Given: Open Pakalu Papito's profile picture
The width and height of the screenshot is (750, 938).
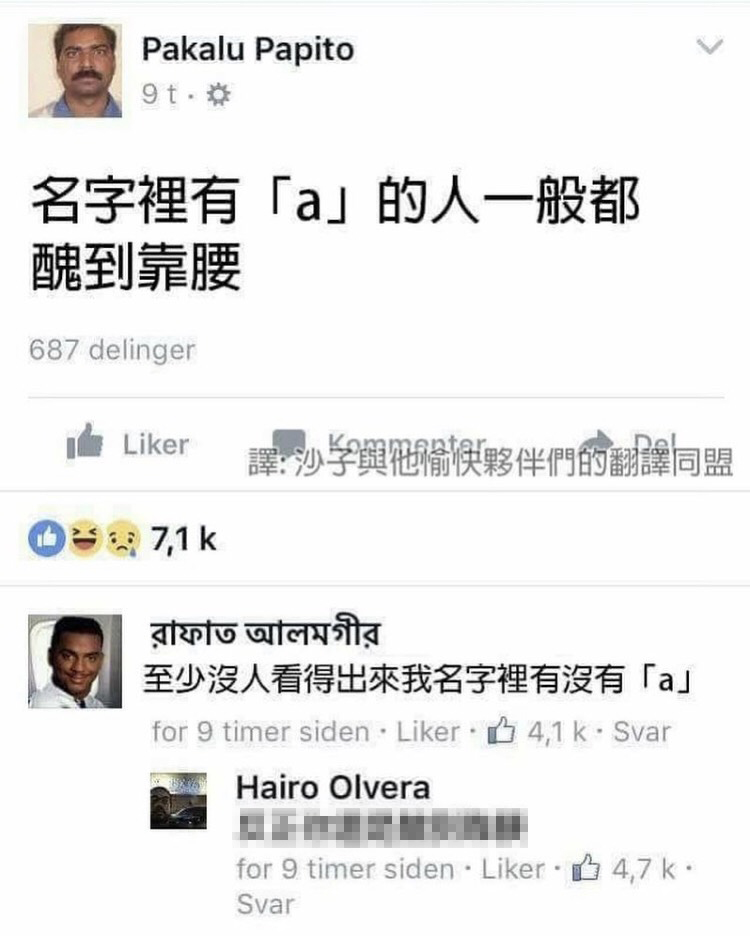Looking at the screenshot, I should [x=75, y=71].
